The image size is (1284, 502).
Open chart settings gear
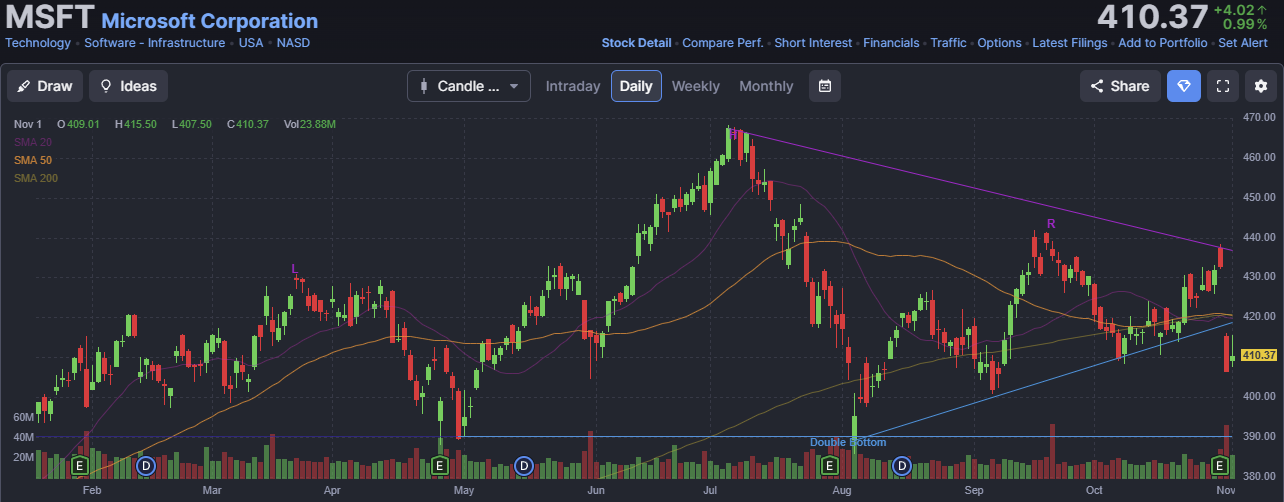point(1260,86)
